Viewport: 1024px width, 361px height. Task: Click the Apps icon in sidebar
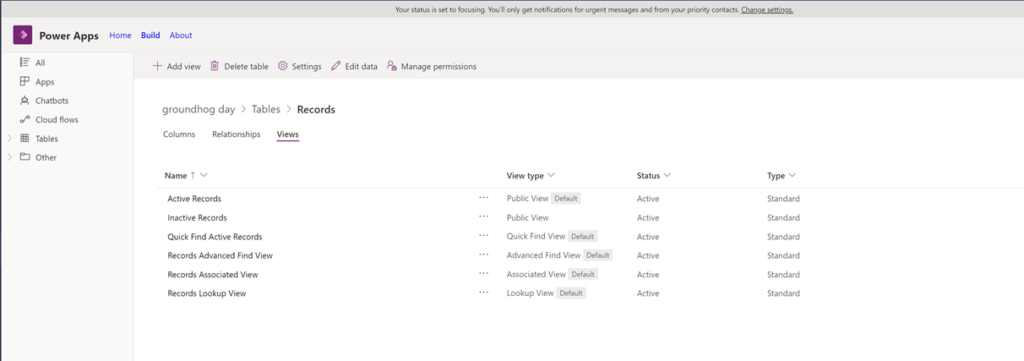pyautogui.click(x=25, y=82)
